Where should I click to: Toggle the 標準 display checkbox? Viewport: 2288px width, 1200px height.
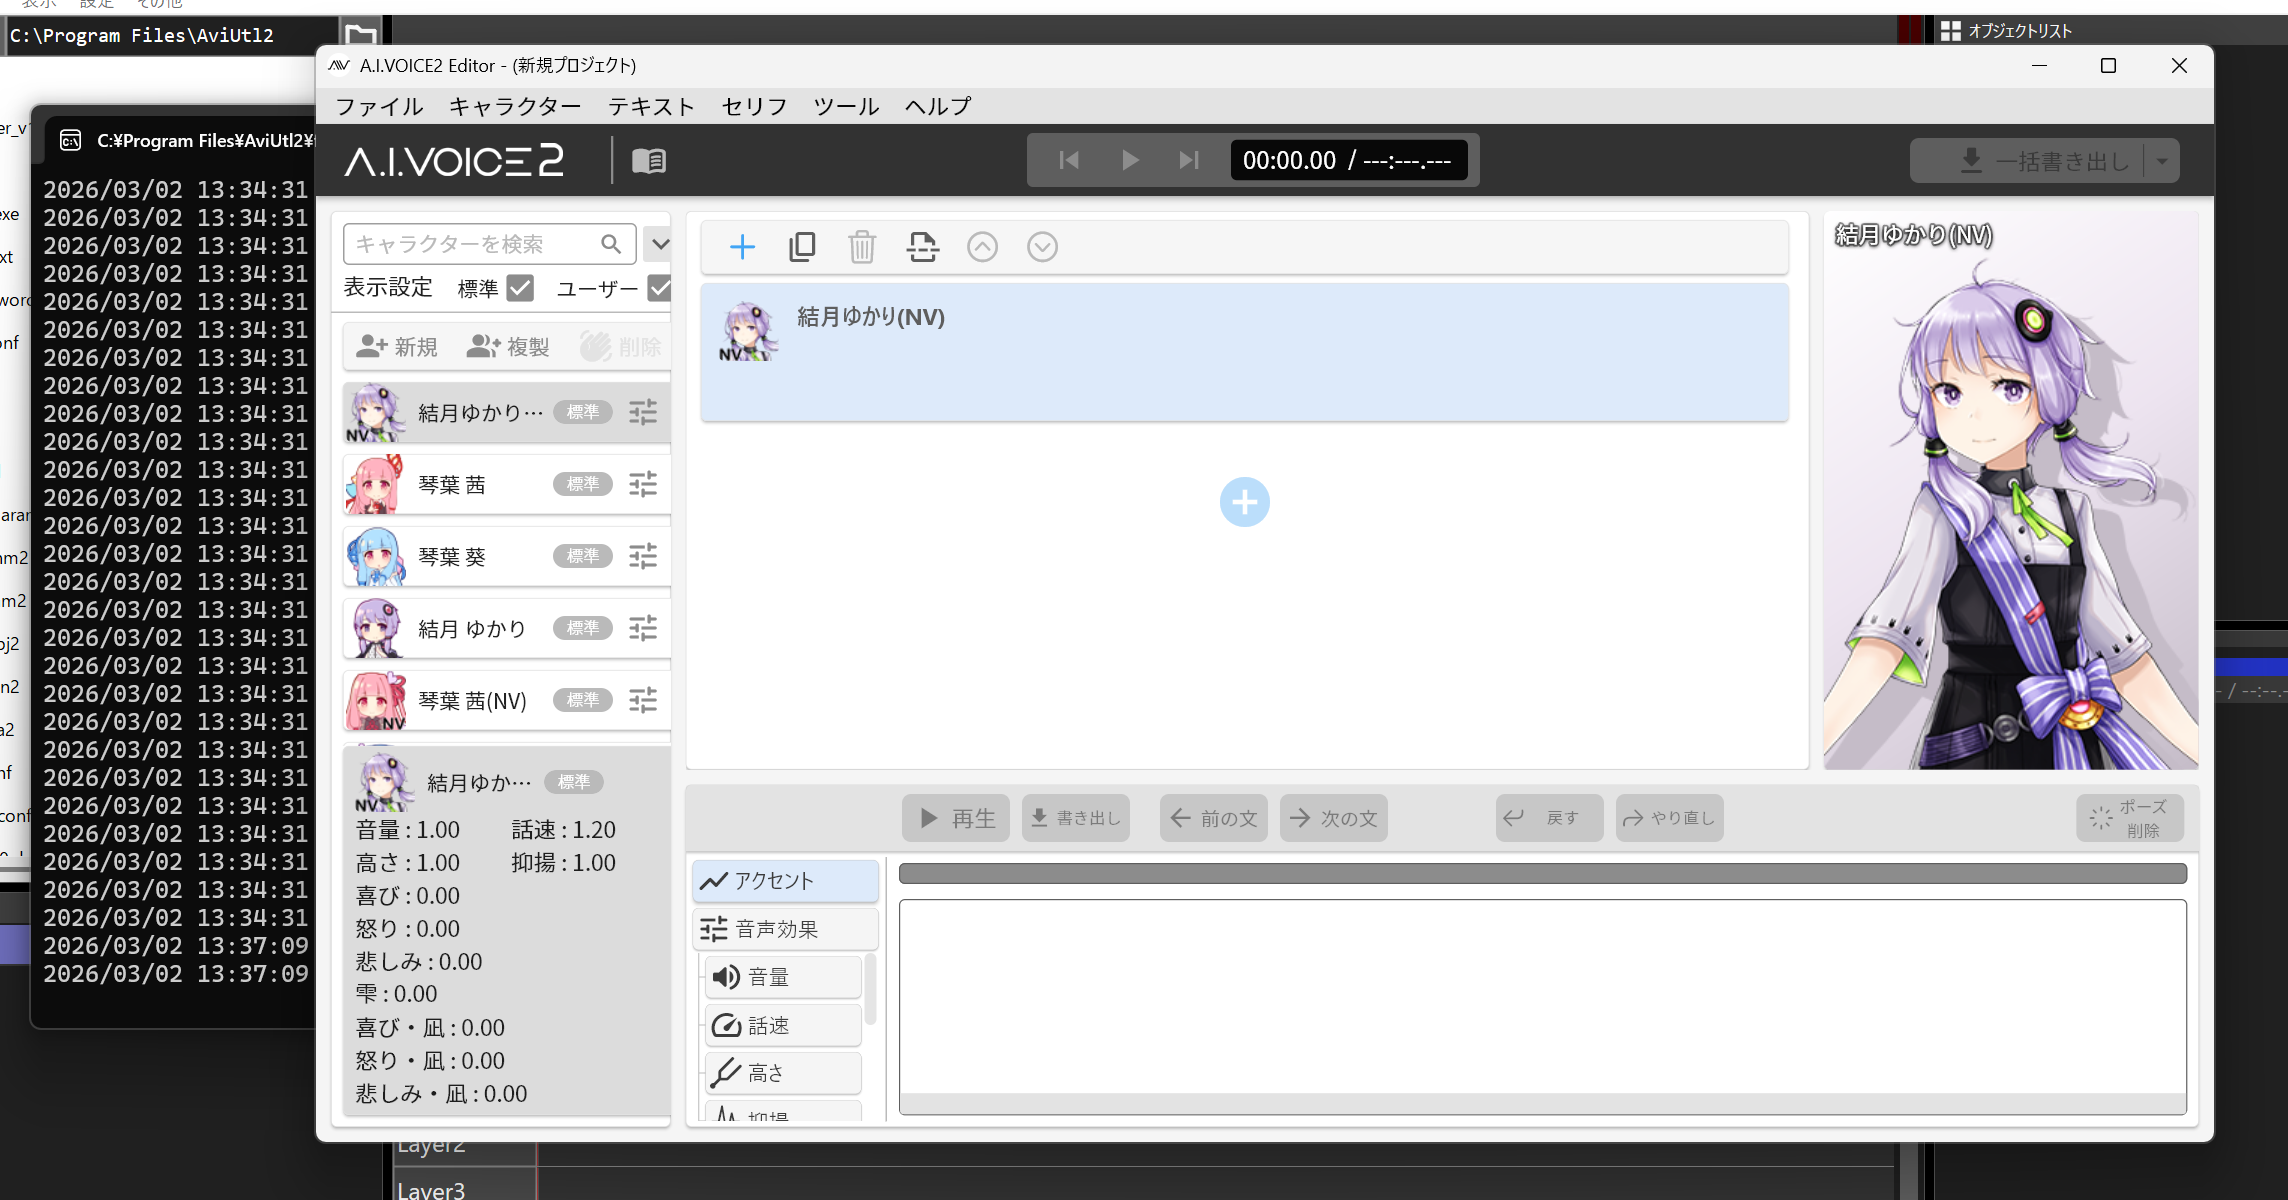(x=520, y=288)
